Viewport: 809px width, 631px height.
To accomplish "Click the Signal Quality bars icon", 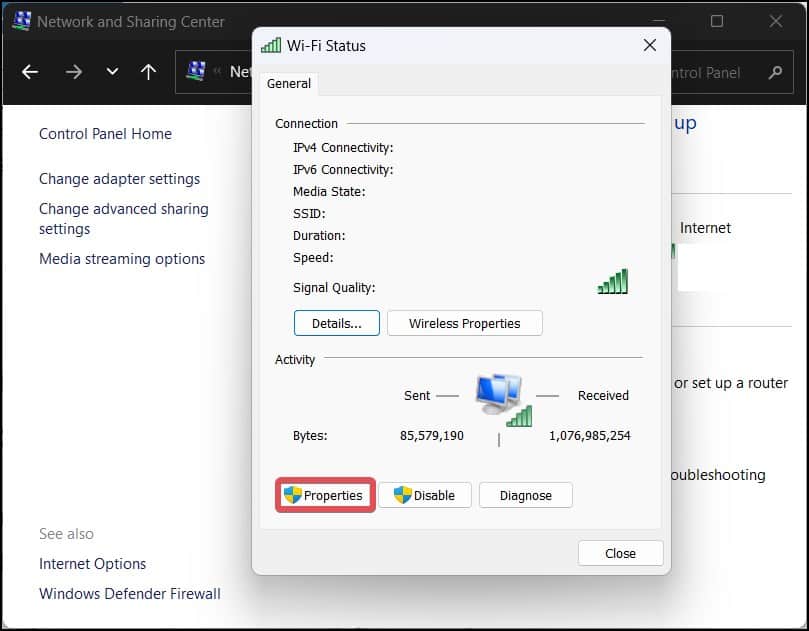I will [613, 282].
